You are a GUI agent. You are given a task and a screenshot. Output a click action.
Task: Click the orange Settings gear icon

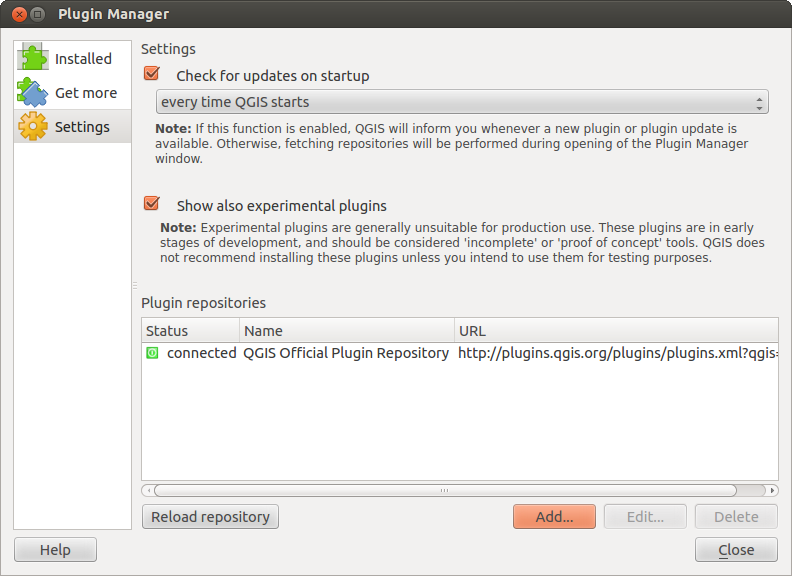click(x=33, y=127)
